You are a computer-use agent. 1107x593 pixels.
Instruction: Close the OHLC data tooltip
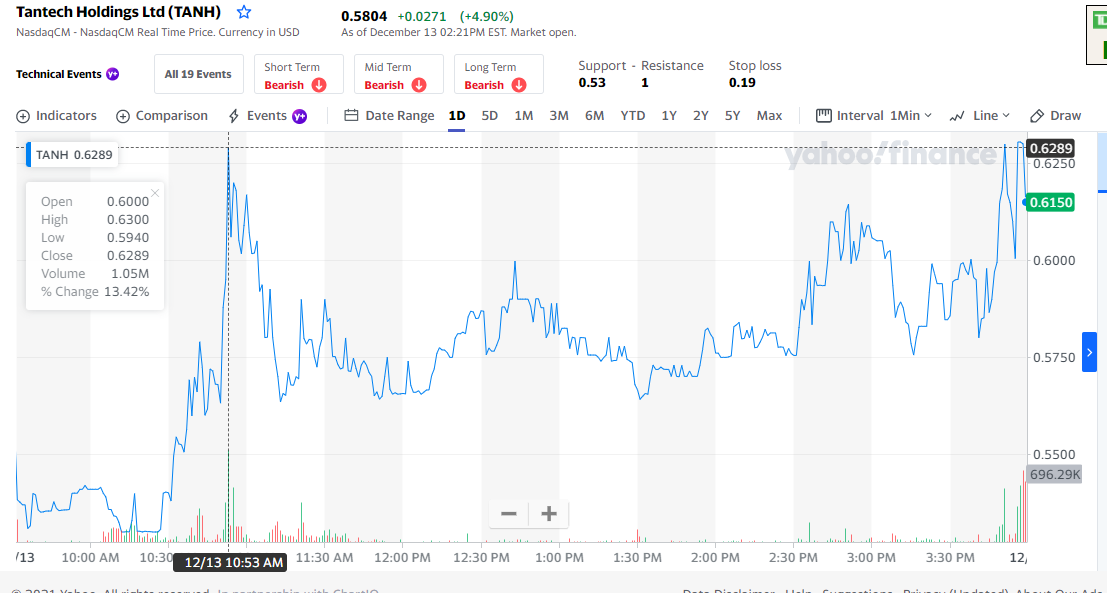click(155, 193)
